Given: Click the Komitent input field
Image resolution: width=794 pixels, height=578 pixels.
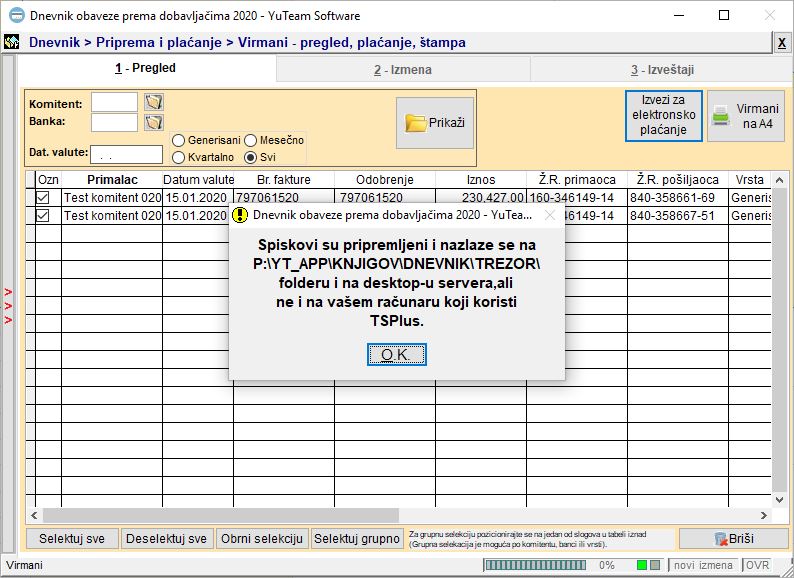Looking at the screenshot, I should (114, 102).
